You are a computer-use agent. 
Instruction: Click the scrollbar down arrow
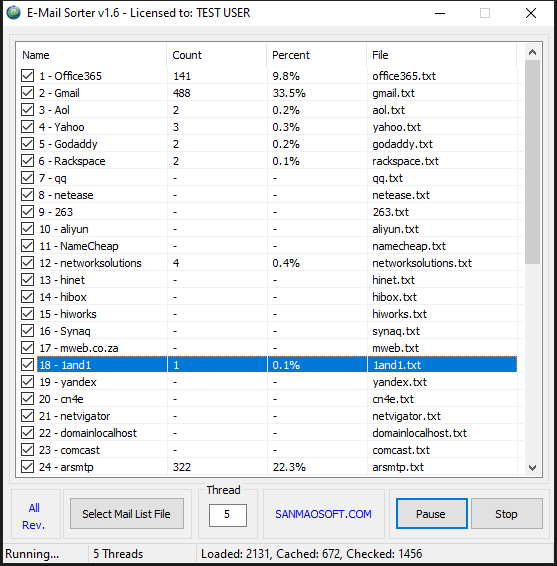532,468
